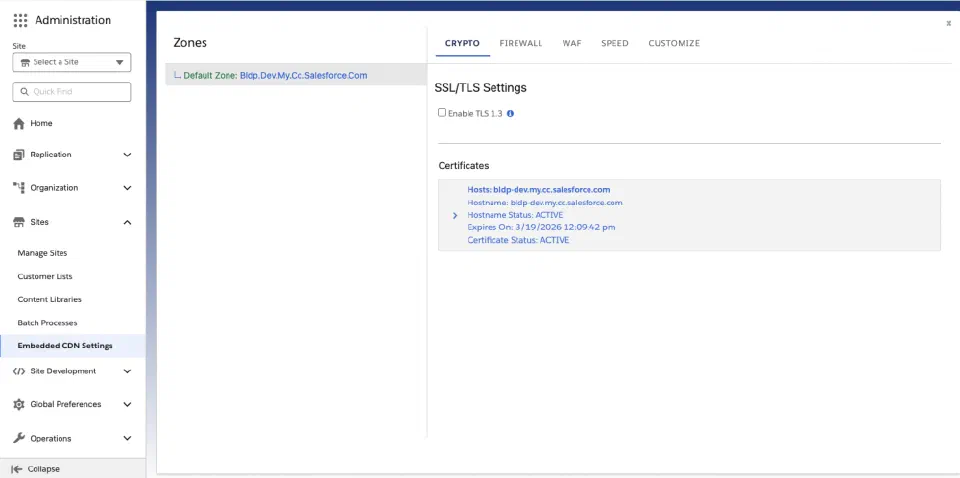This screenshot has width=960, height=478.
Task: Click the Replication sidebar icon
Action: 18,155
